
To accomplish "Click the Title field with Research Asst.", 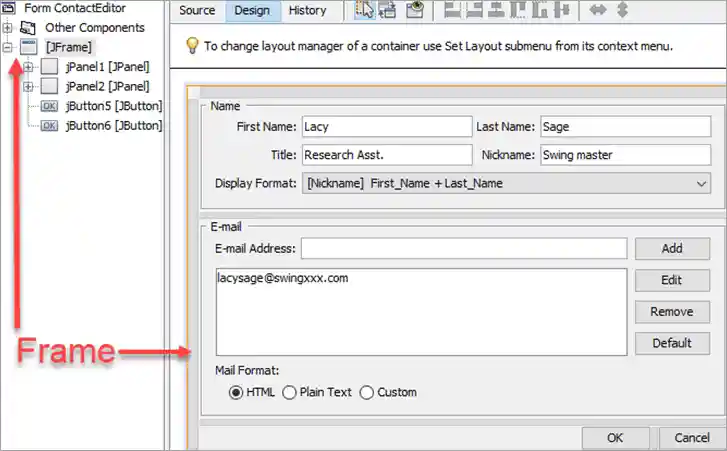I will (x=387, y=155).
